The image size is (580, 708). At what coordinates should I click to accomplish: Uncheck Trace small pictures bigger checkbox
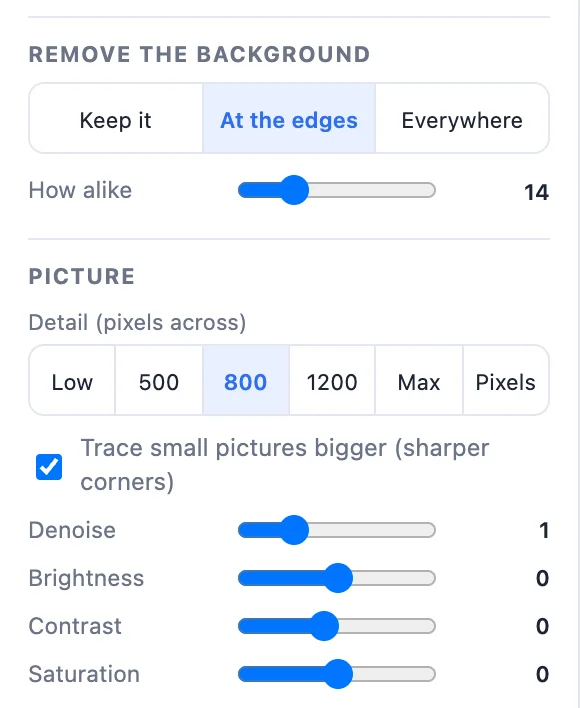(49, 466)
